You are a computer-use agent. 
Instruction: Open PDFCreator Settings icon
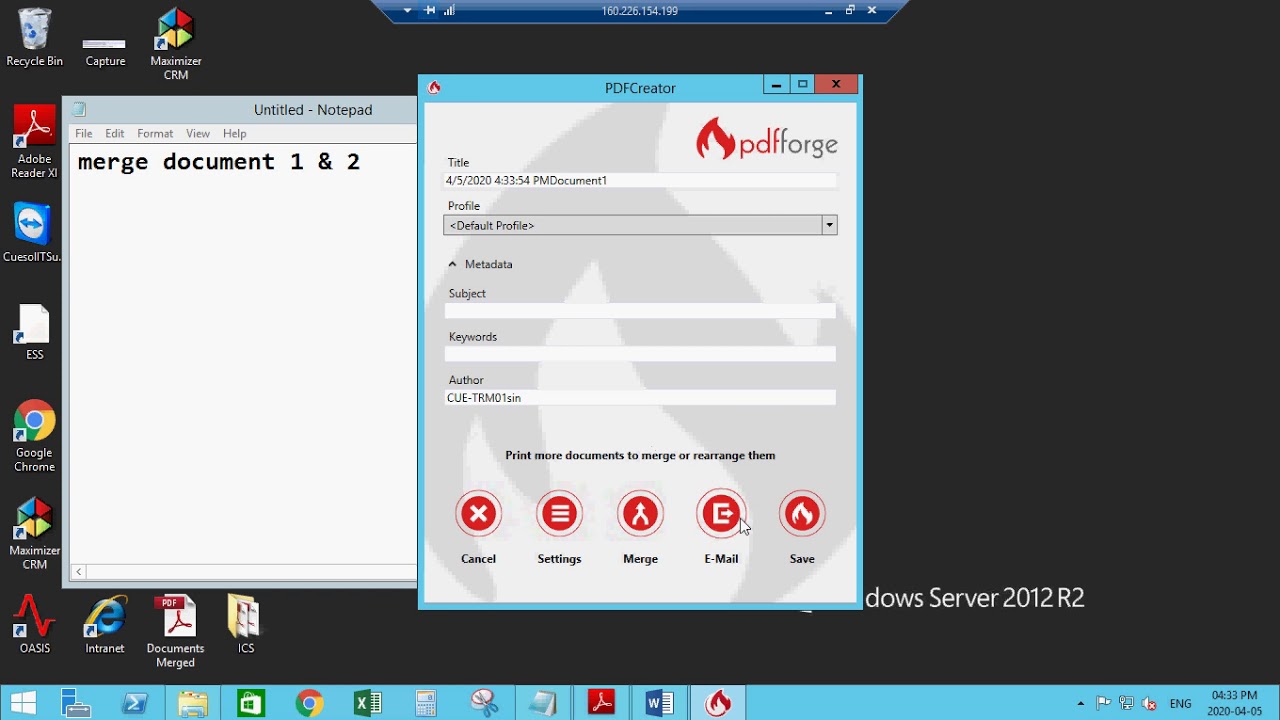[559, 514]
